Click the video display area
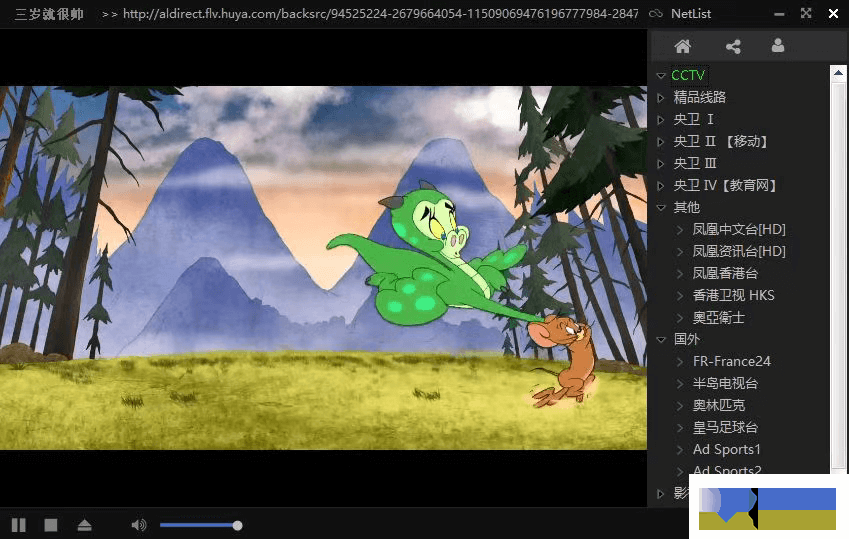The height and width of the screenshot is (539, 849). pos(323,268)
